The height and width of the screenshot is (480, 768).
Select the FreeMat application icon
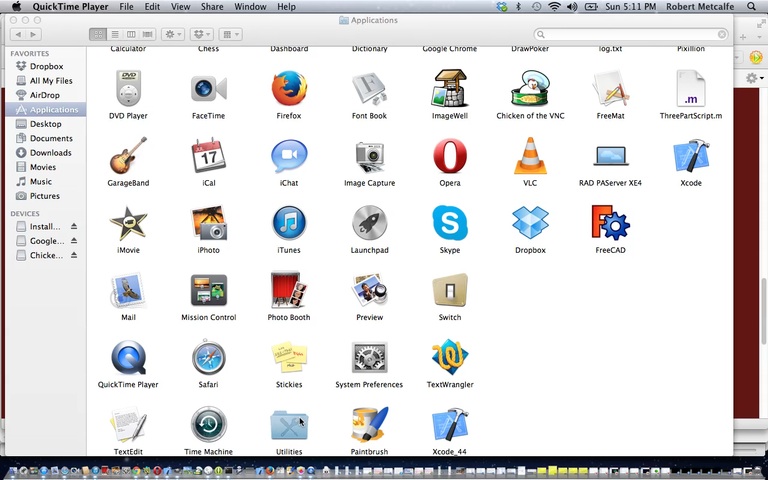point(610,89)
